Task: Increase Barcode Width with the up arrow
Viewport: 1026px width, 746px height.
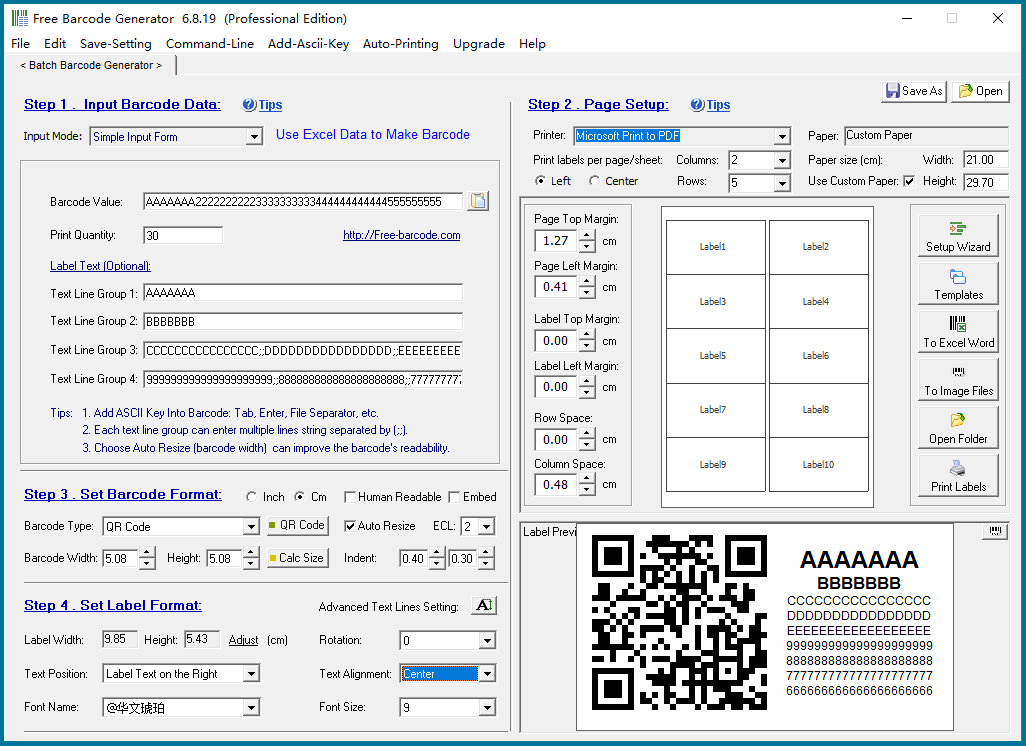Action: (x=147, y=553)
